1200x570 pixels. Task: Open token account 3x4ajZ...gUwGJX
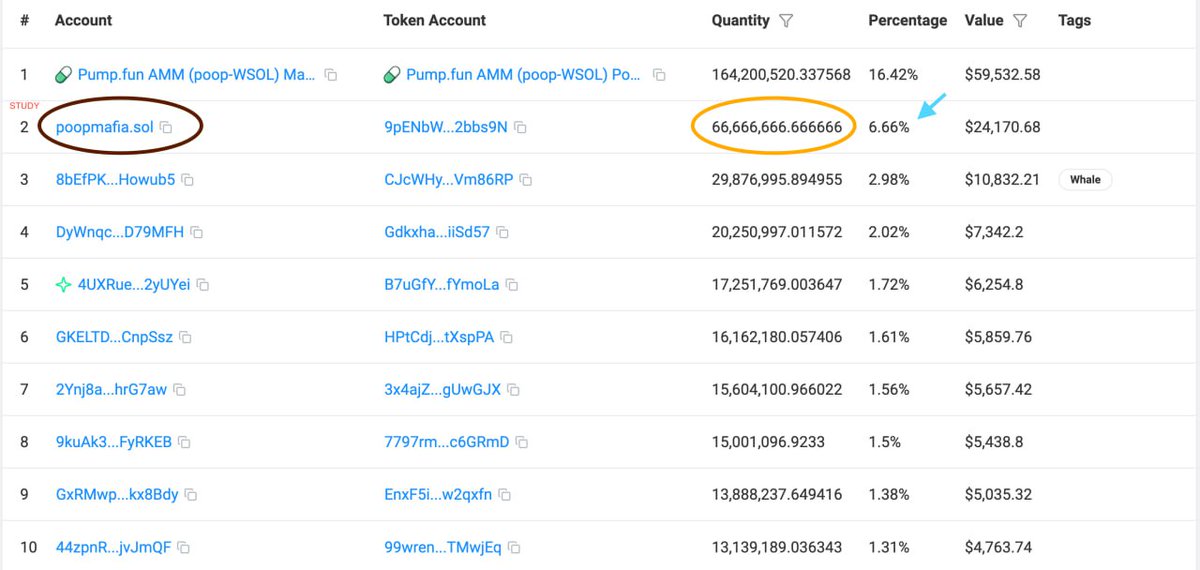(443, 389)
